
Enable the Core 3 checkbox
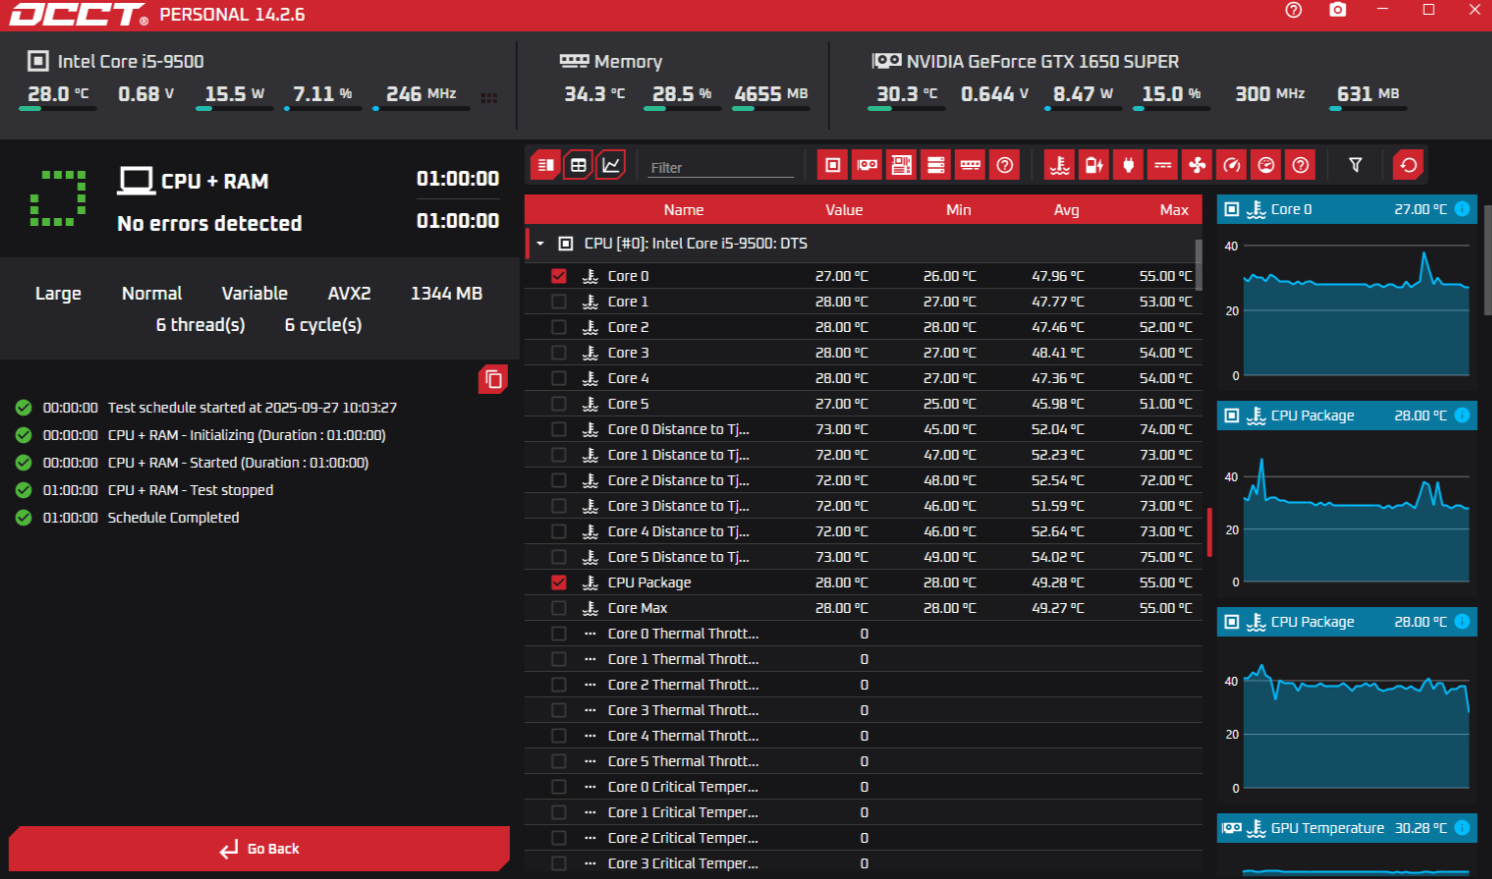pos(559,353)
